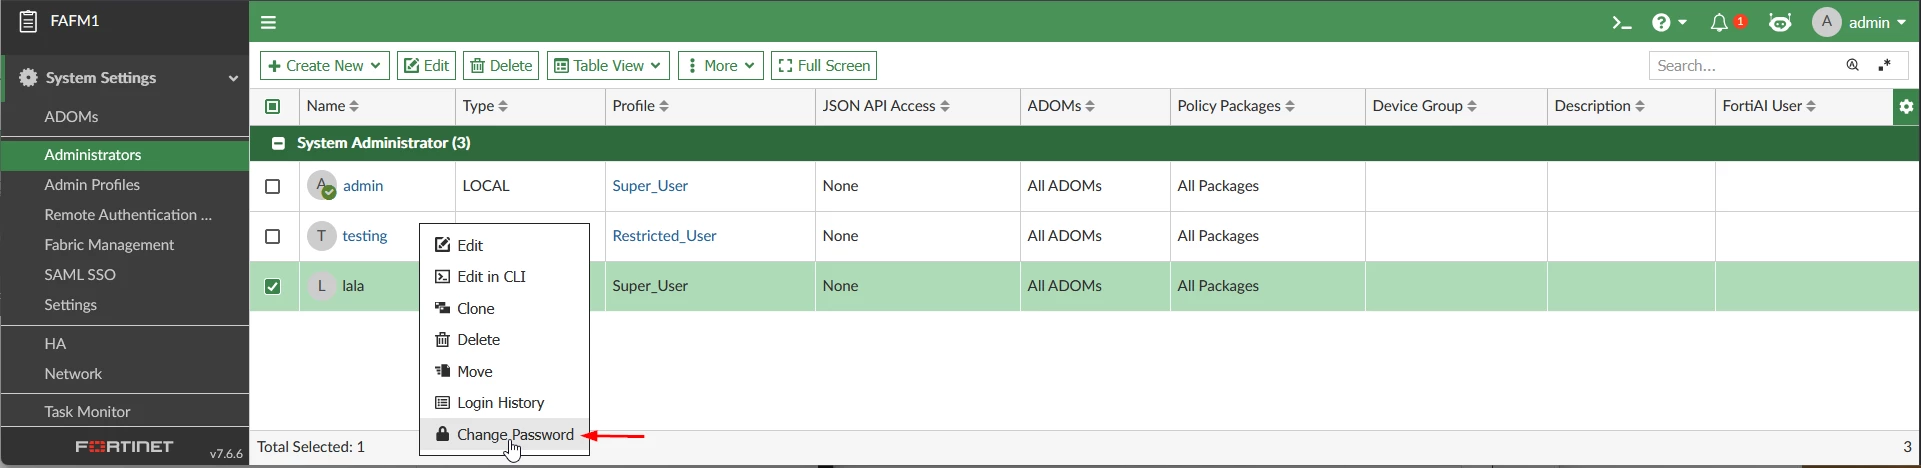Select Administrators in sidebar
Image resolution: width=1921 pixels, height=468 pixels.
[125, 155]
